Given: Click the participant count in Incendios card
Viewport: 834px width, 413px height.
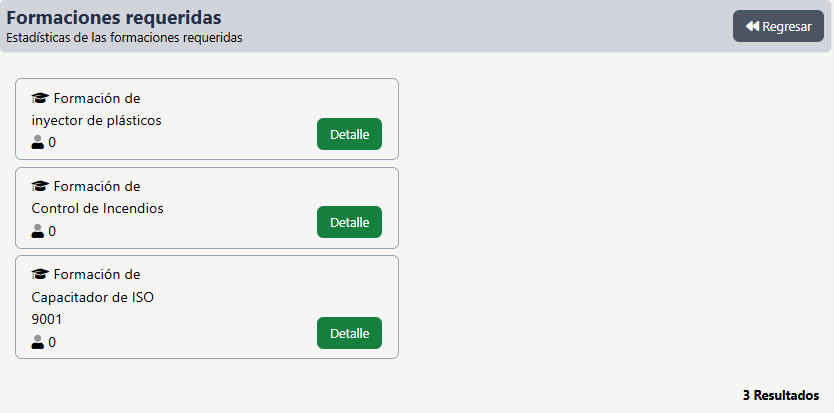Looking at the screenshot, I should click(52, 232).
